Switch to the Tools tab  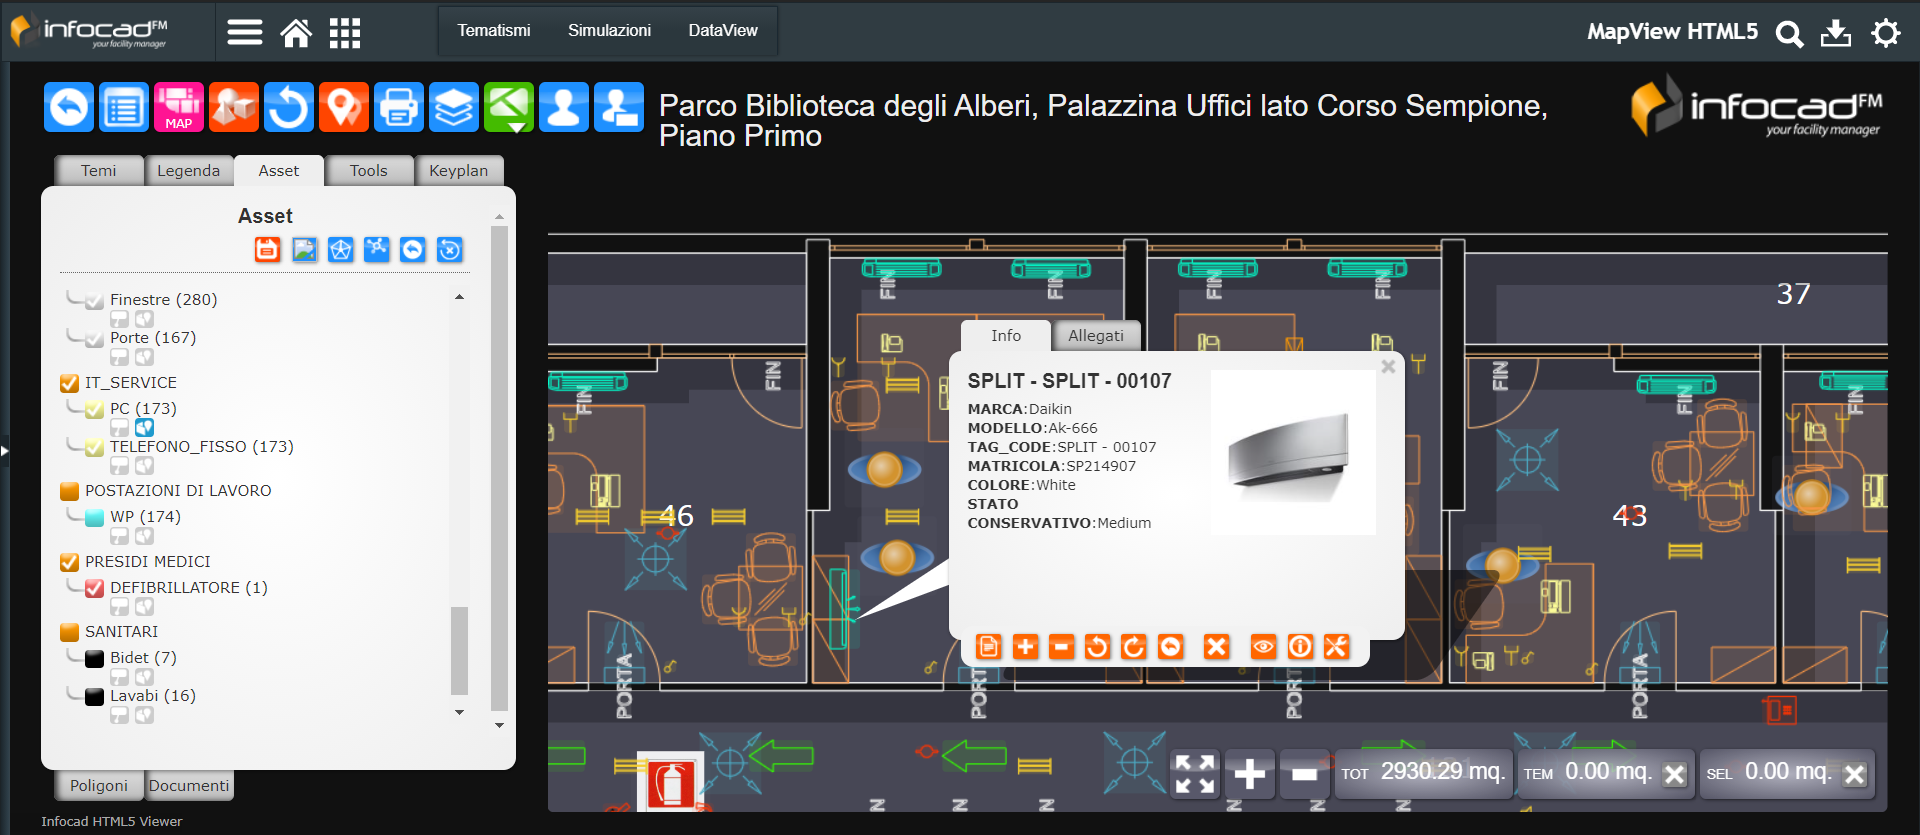pos(369,171)
